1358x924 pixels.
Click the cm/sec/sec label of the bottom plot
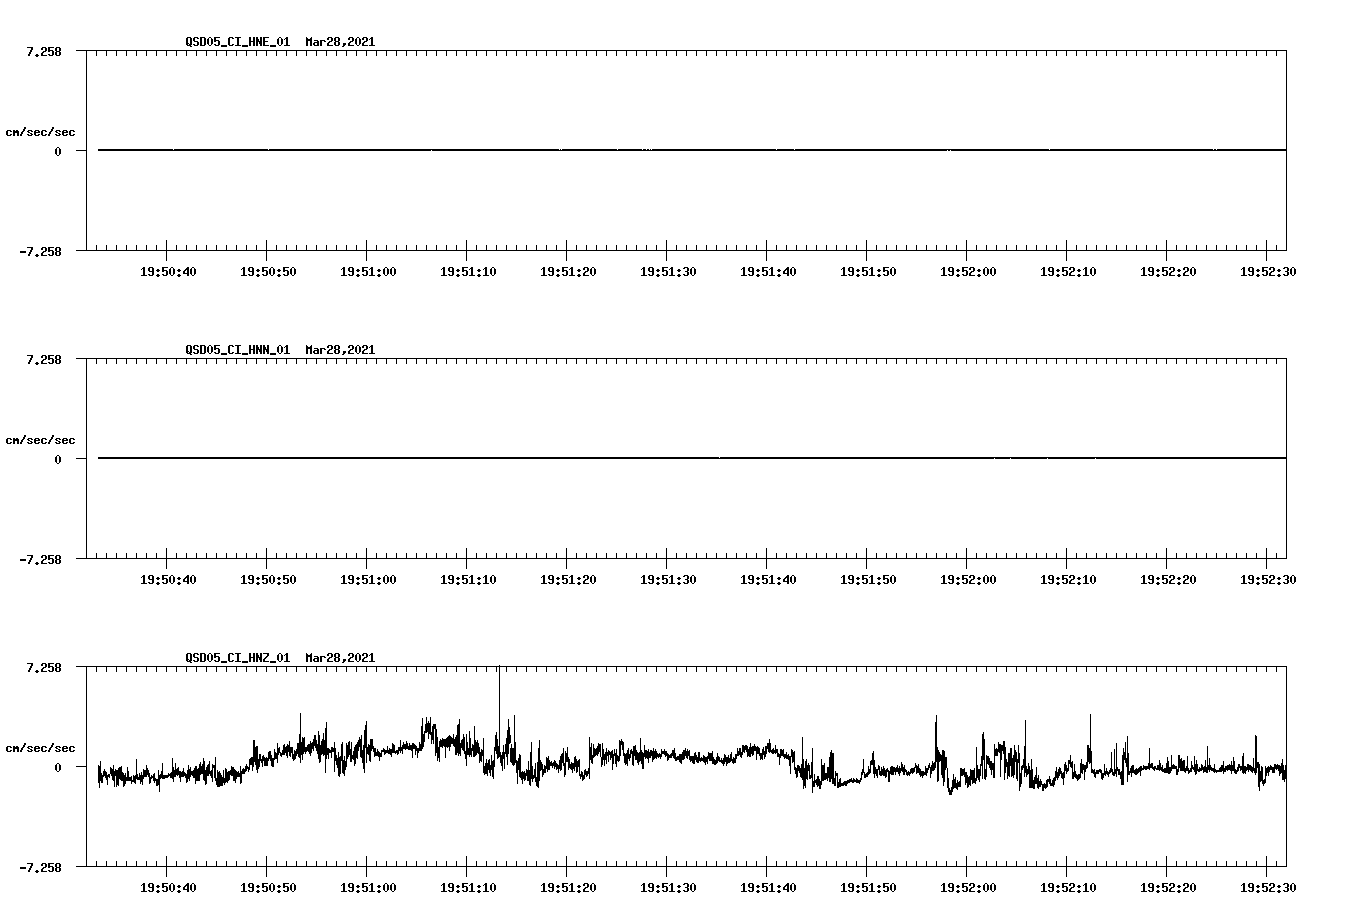pyautogui.click(x=41, y=746)
